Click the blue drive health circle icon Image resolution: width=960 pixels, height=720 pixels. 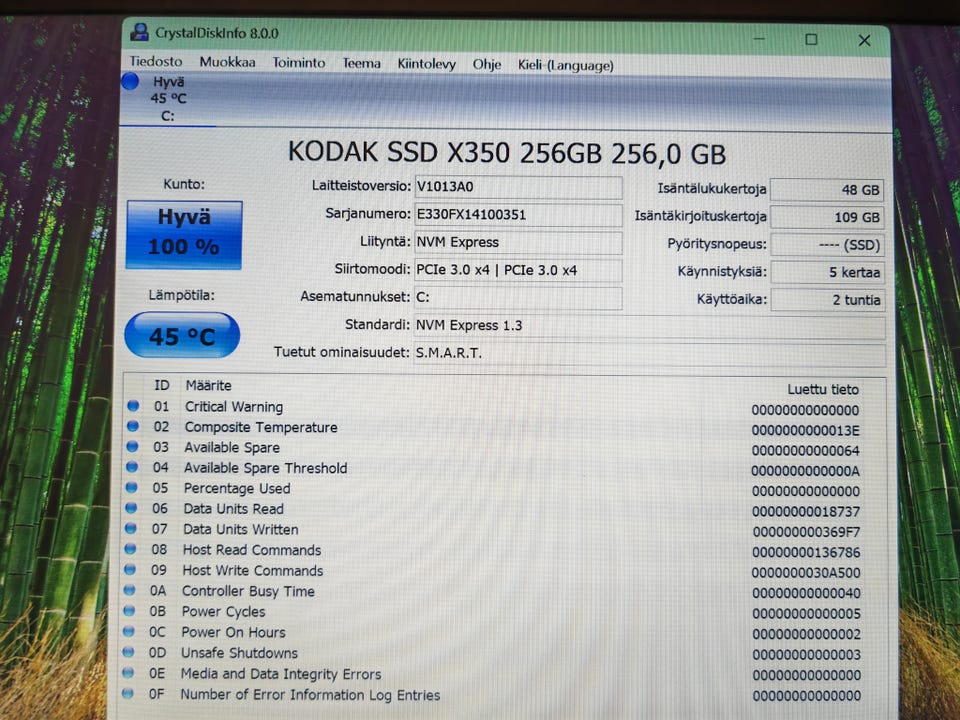pos(130,81)
